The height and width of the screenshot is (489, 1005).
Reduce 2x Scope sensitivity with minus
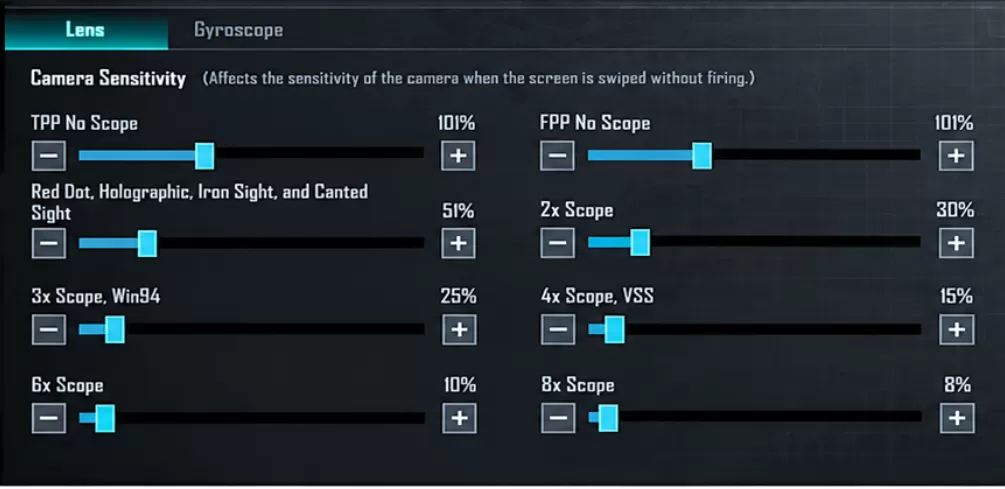coord(558,244)
